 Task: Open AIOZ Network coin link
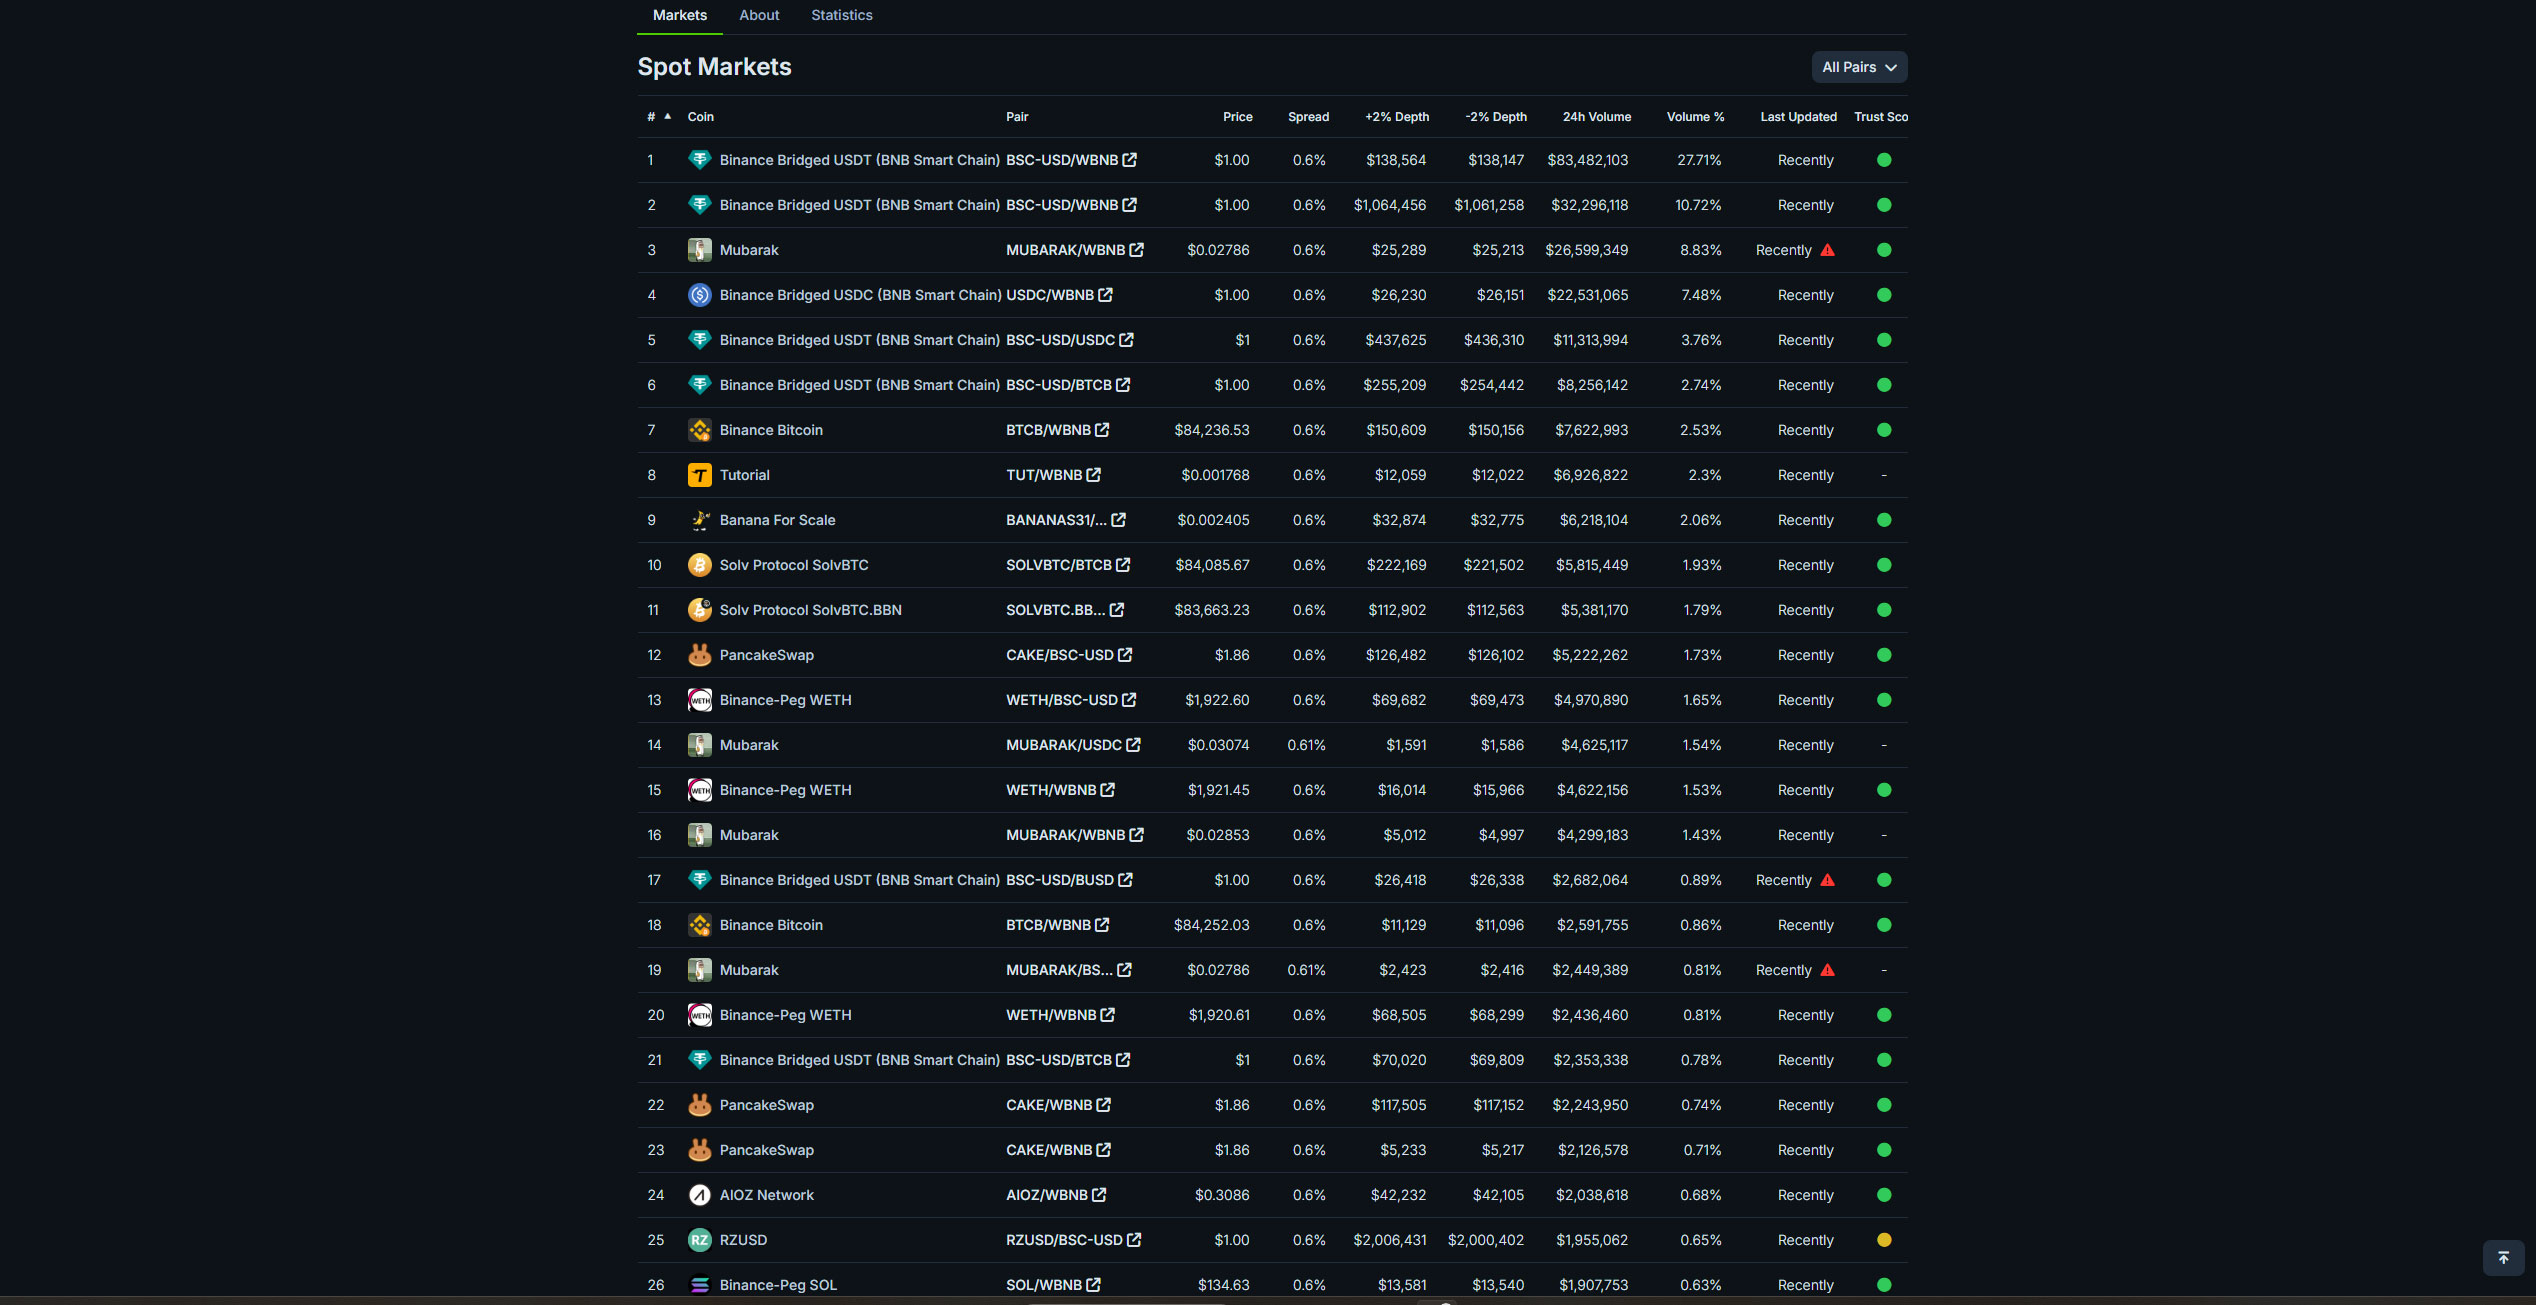click(766, 1195)
